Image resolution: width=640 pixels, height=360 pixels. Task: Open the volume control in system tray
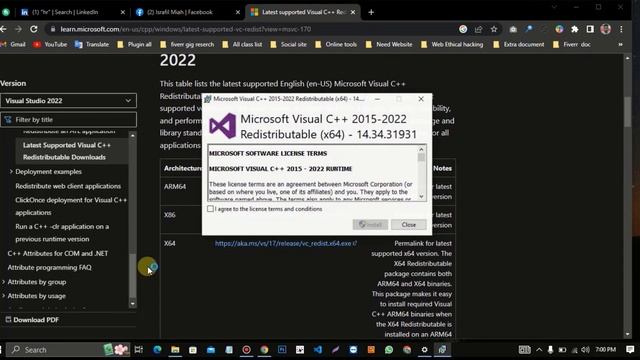[x=585, y=349]
